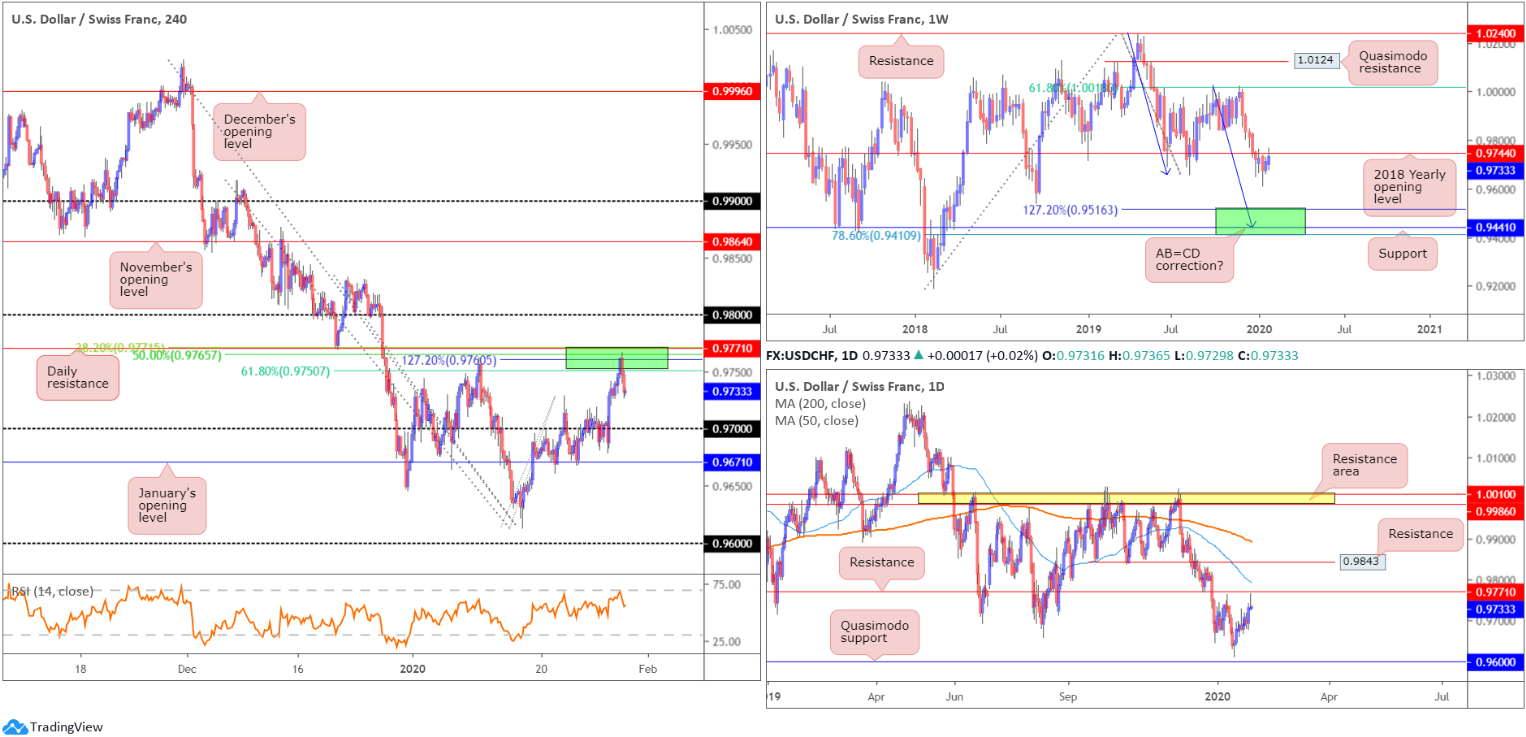Click the RSI (14, close) indicator label

pyautogui.click(x=51, y=591)
